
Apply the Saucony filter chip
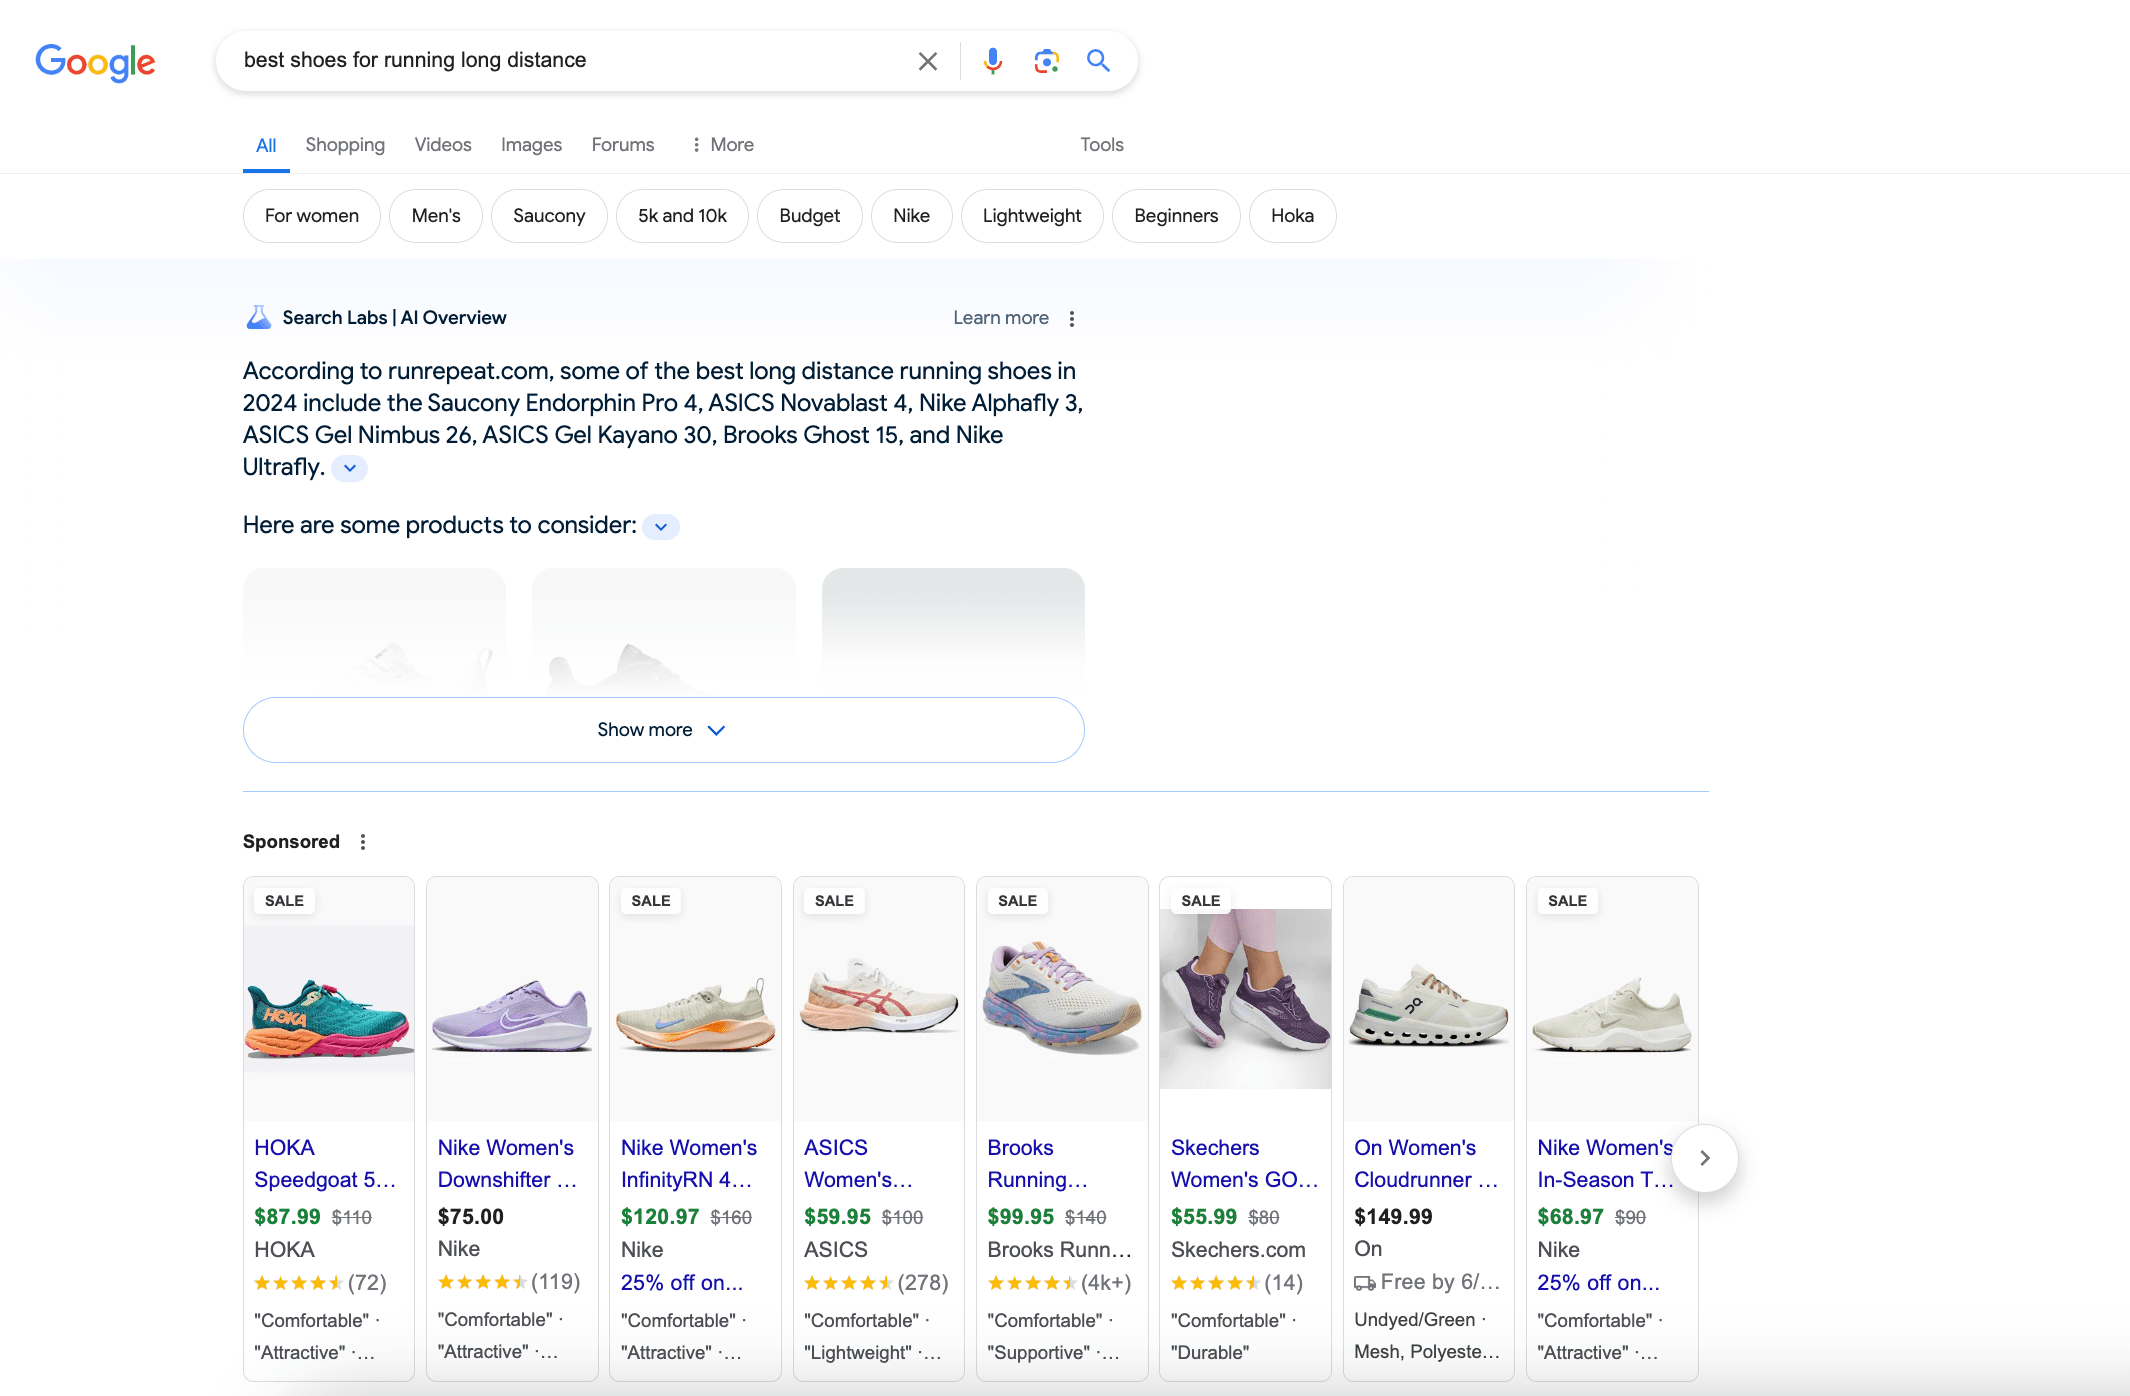click(x=549, y=216)
